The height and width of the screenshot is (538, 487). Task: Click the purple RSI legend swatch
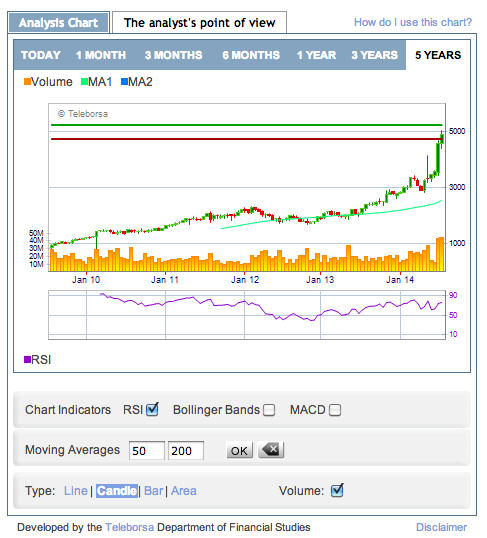click(27, 360)
